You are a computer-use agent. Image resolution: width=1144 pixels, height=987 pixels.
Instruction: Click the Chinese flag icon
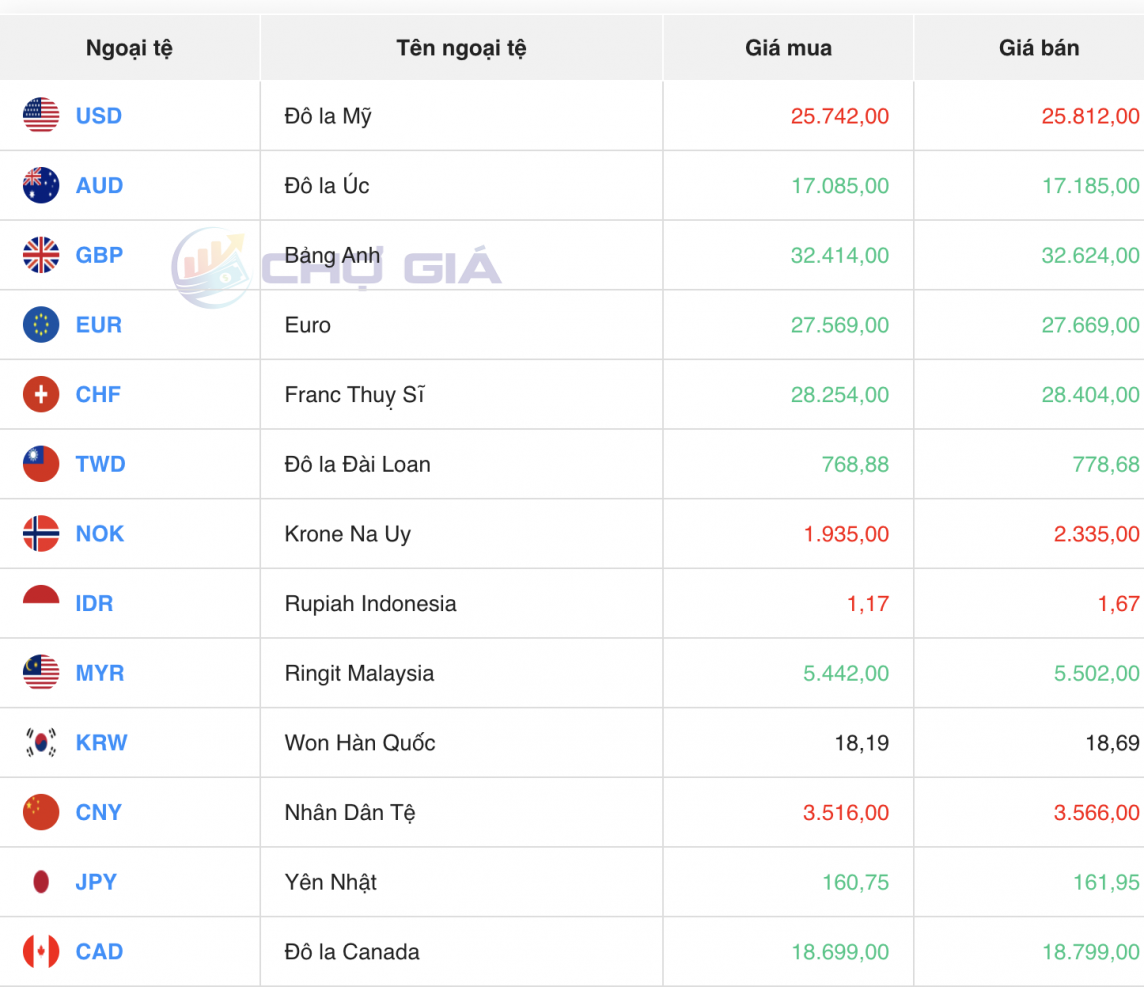pos(40,812)
